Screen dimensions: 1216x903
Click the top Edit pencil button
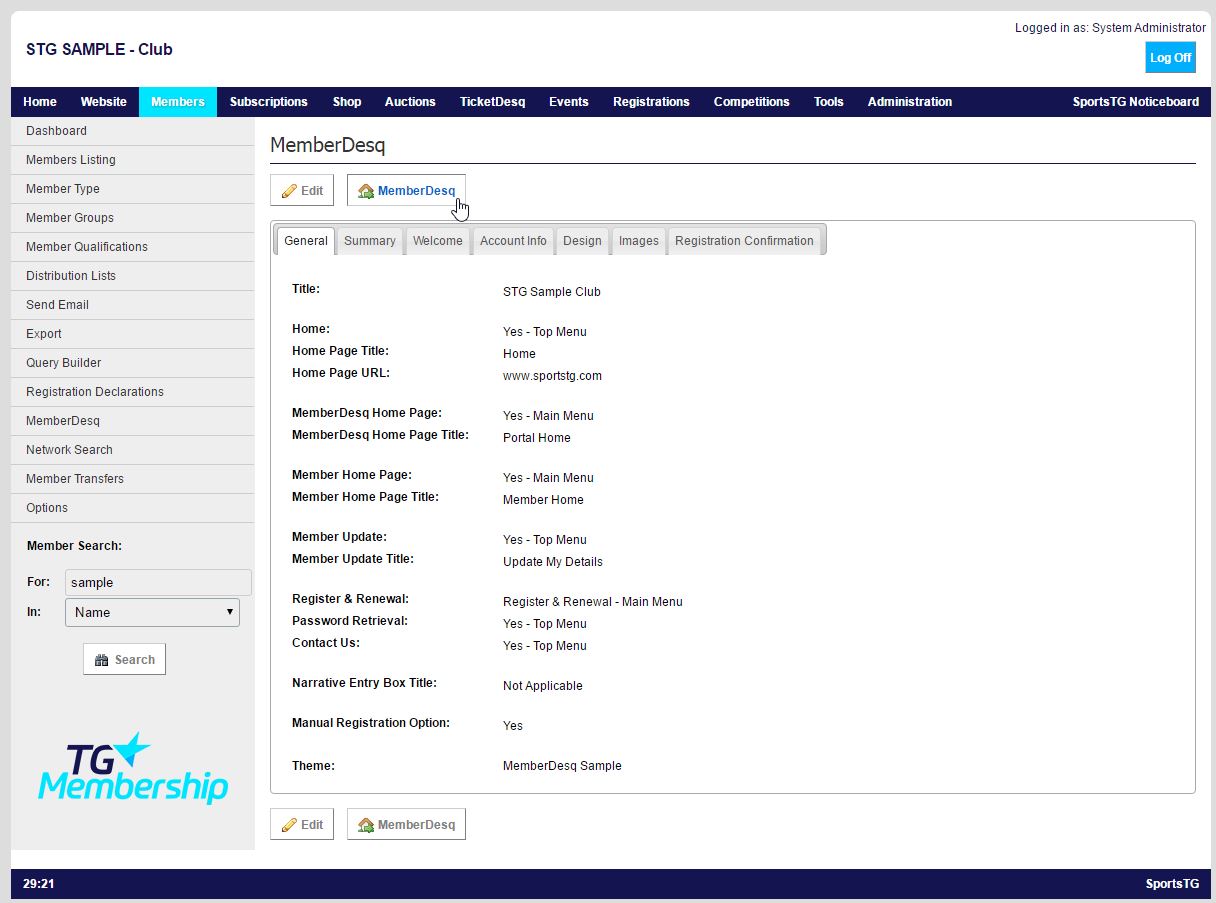pyautogui.click(x=302, y=190)
